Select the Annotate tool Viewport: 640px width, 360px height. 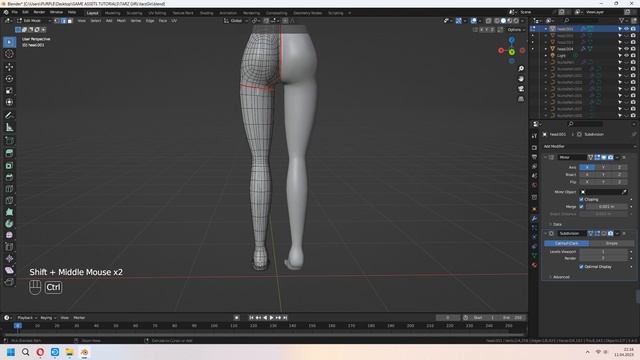[9, 116]
